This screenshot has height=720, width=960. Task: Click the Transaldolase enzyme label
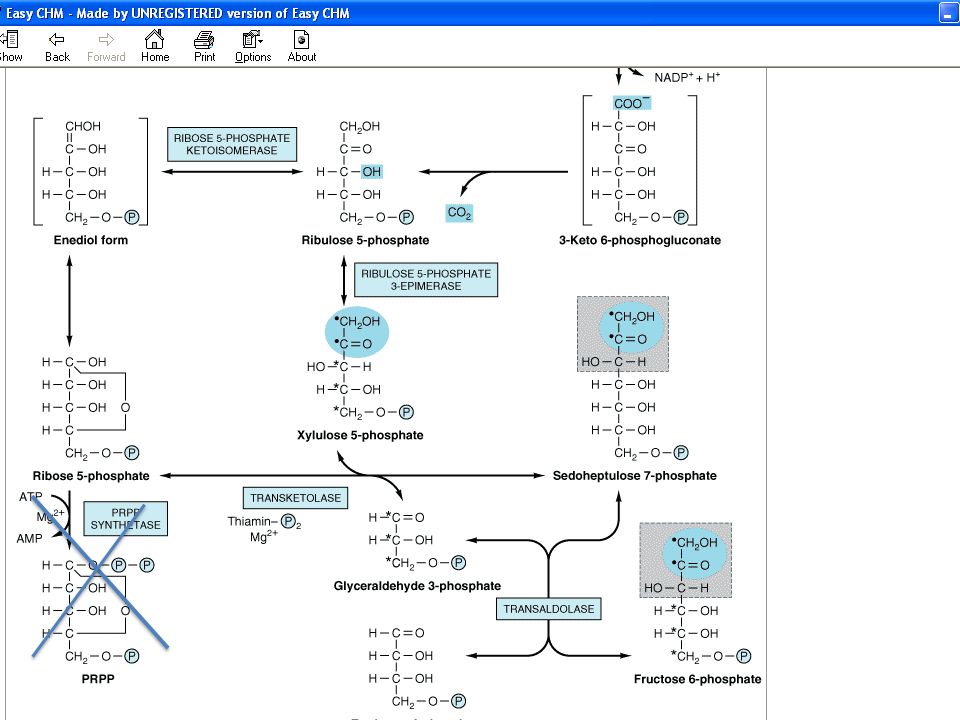point(549,609)
